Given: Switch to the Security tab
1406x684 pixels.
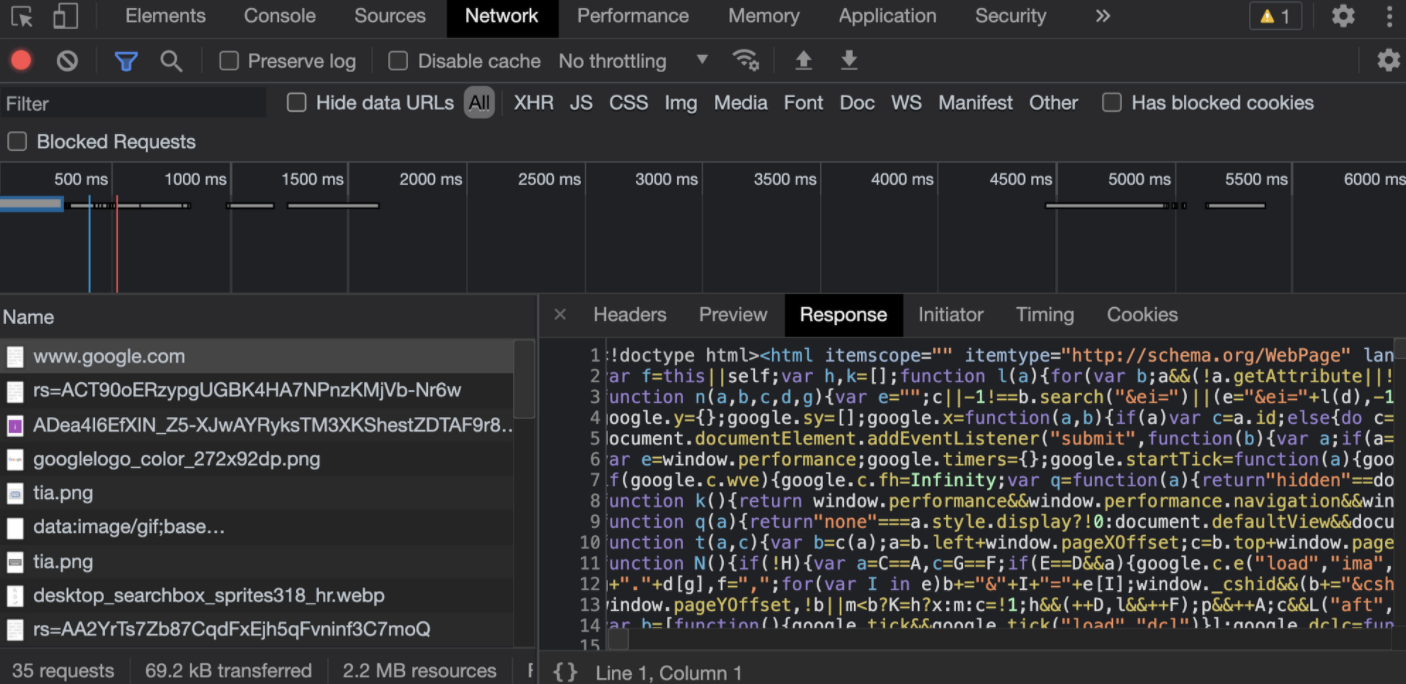Looking at the screenshot, I should (x=1010, y=16).
